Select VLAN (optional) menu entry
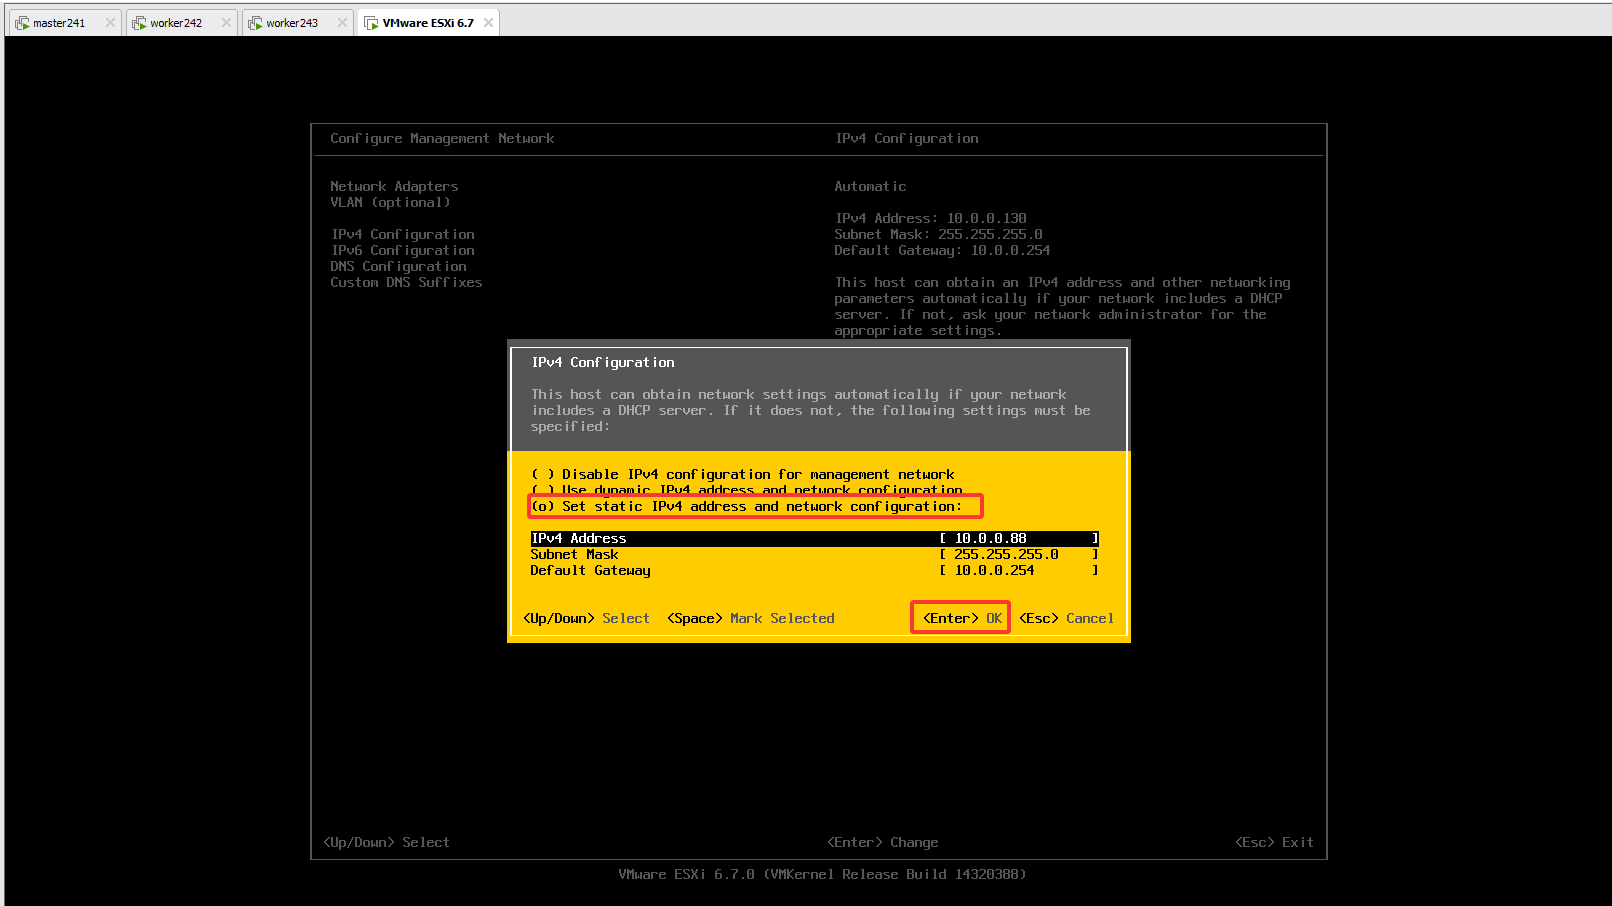This screenshot has width=1612, height=906. 390,202
